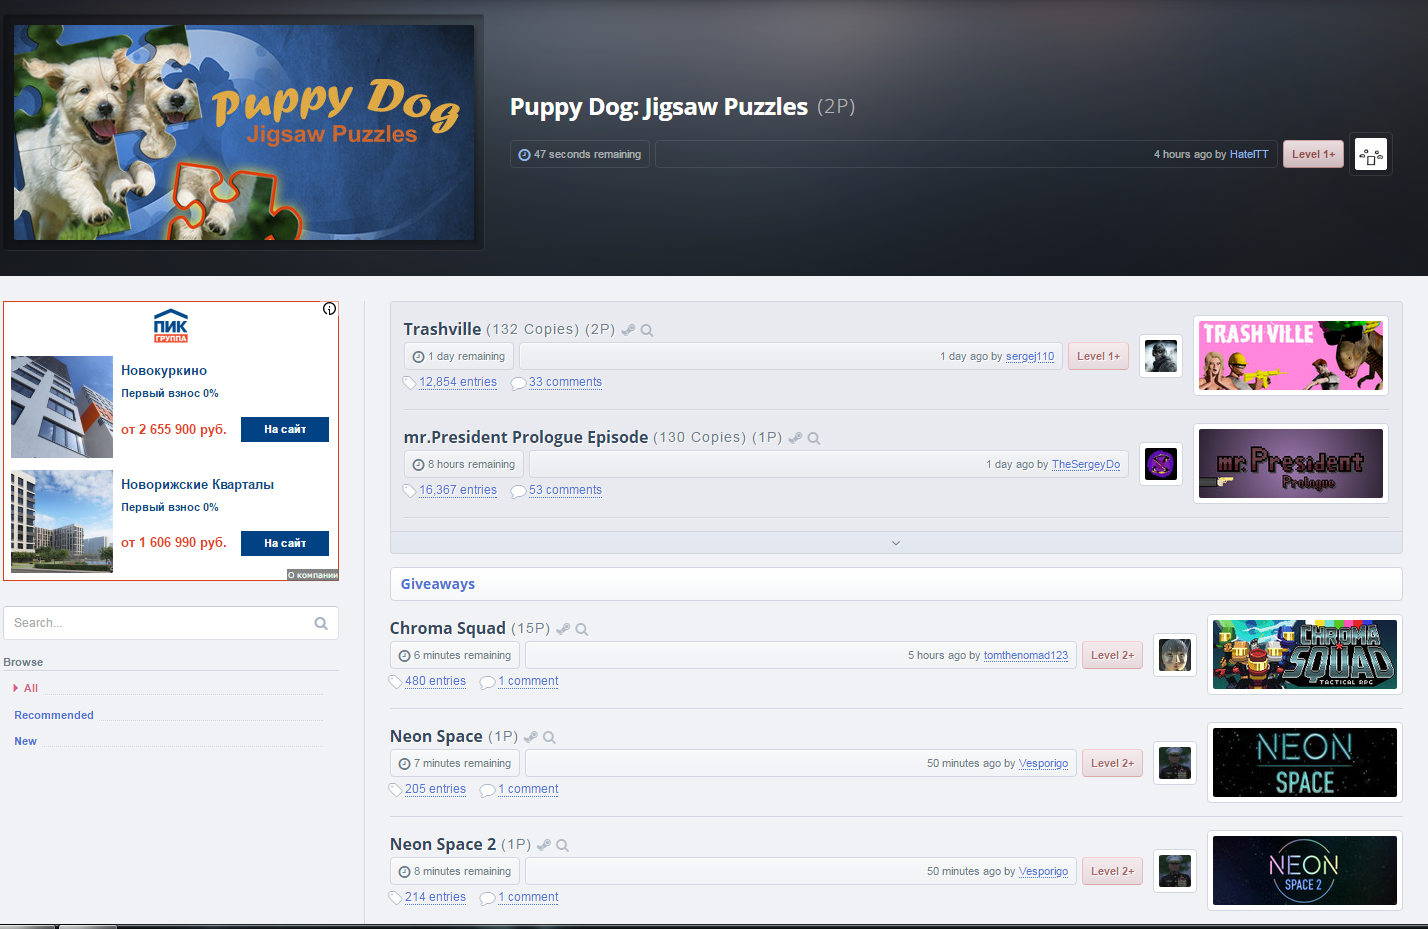The image size is (1428, 929).
Task: Click the Steam icon next to Chroma Squad
Action: tap(563, 629)
